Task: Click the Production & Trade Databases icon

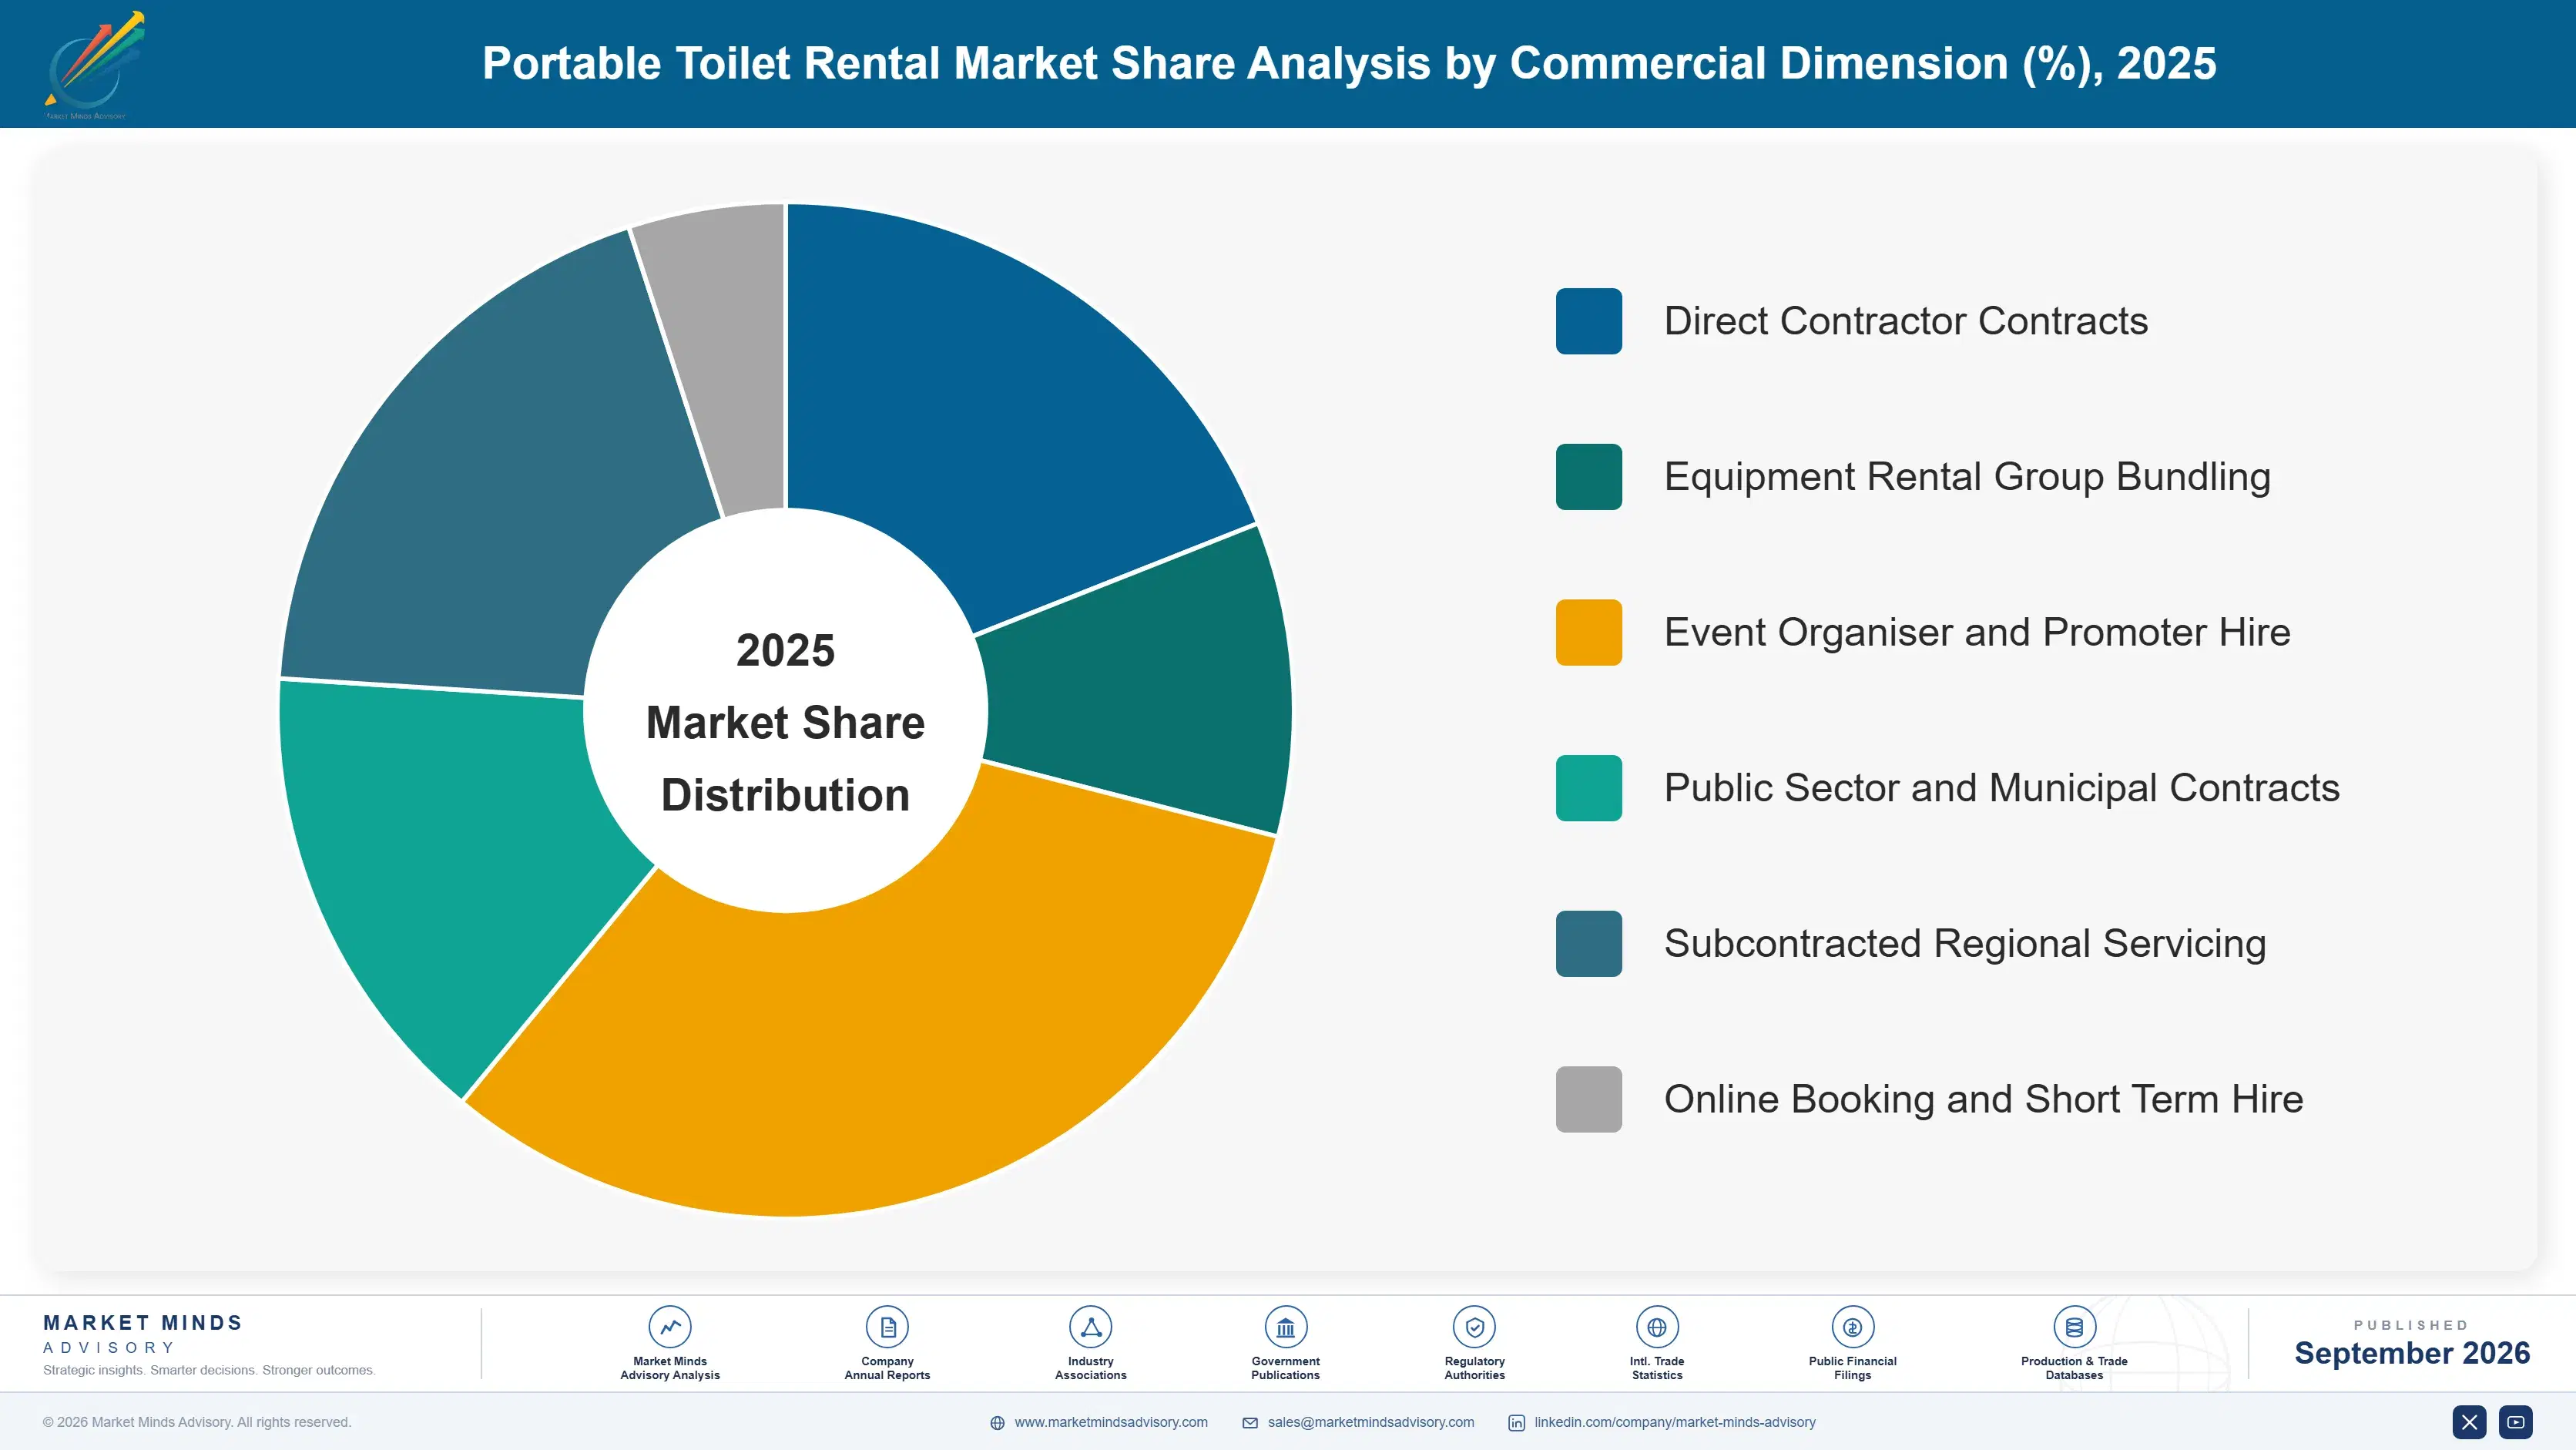Action: click(x=2074, y=1327)
